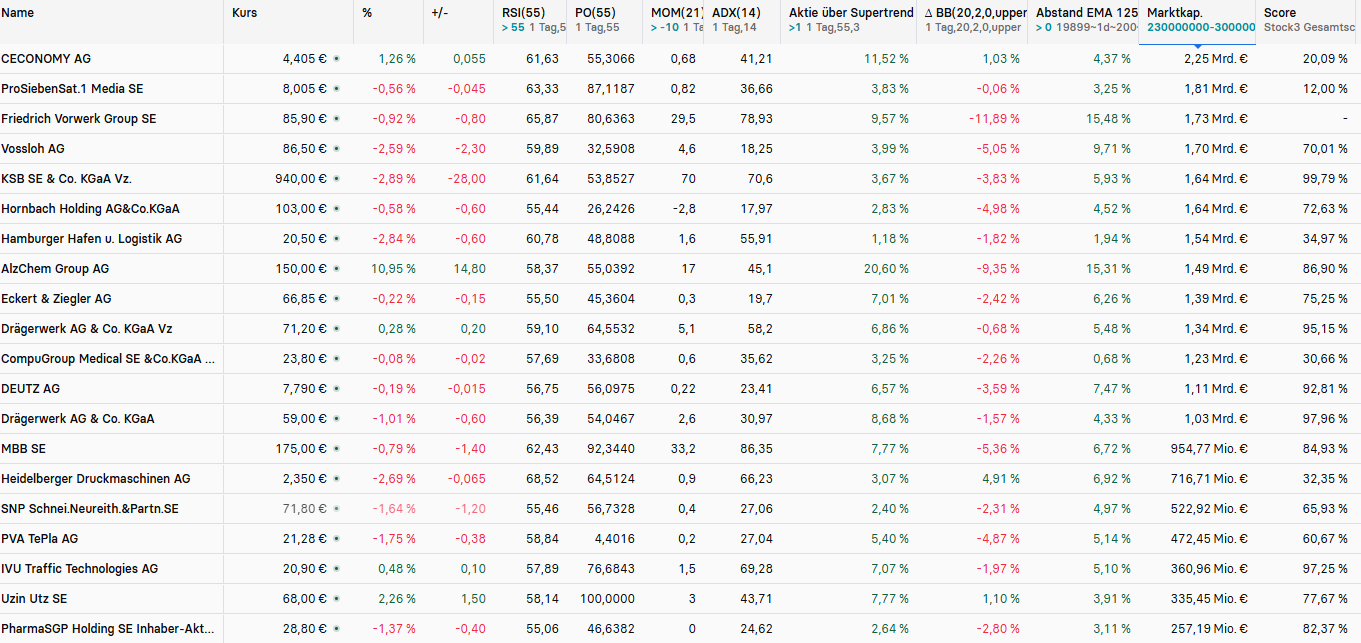Open Heidelberger Druckmaschinen AG
Image resolution: width=1361 pixels, height=643 pixels.
96,479
